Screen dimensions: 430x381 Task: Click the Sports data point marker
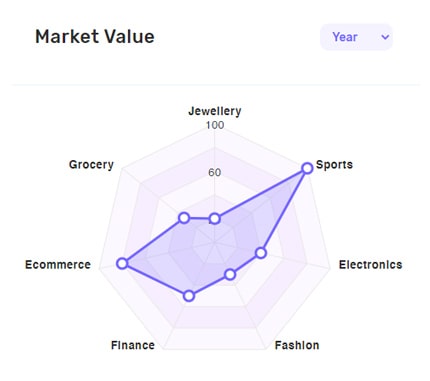(307, 168)
